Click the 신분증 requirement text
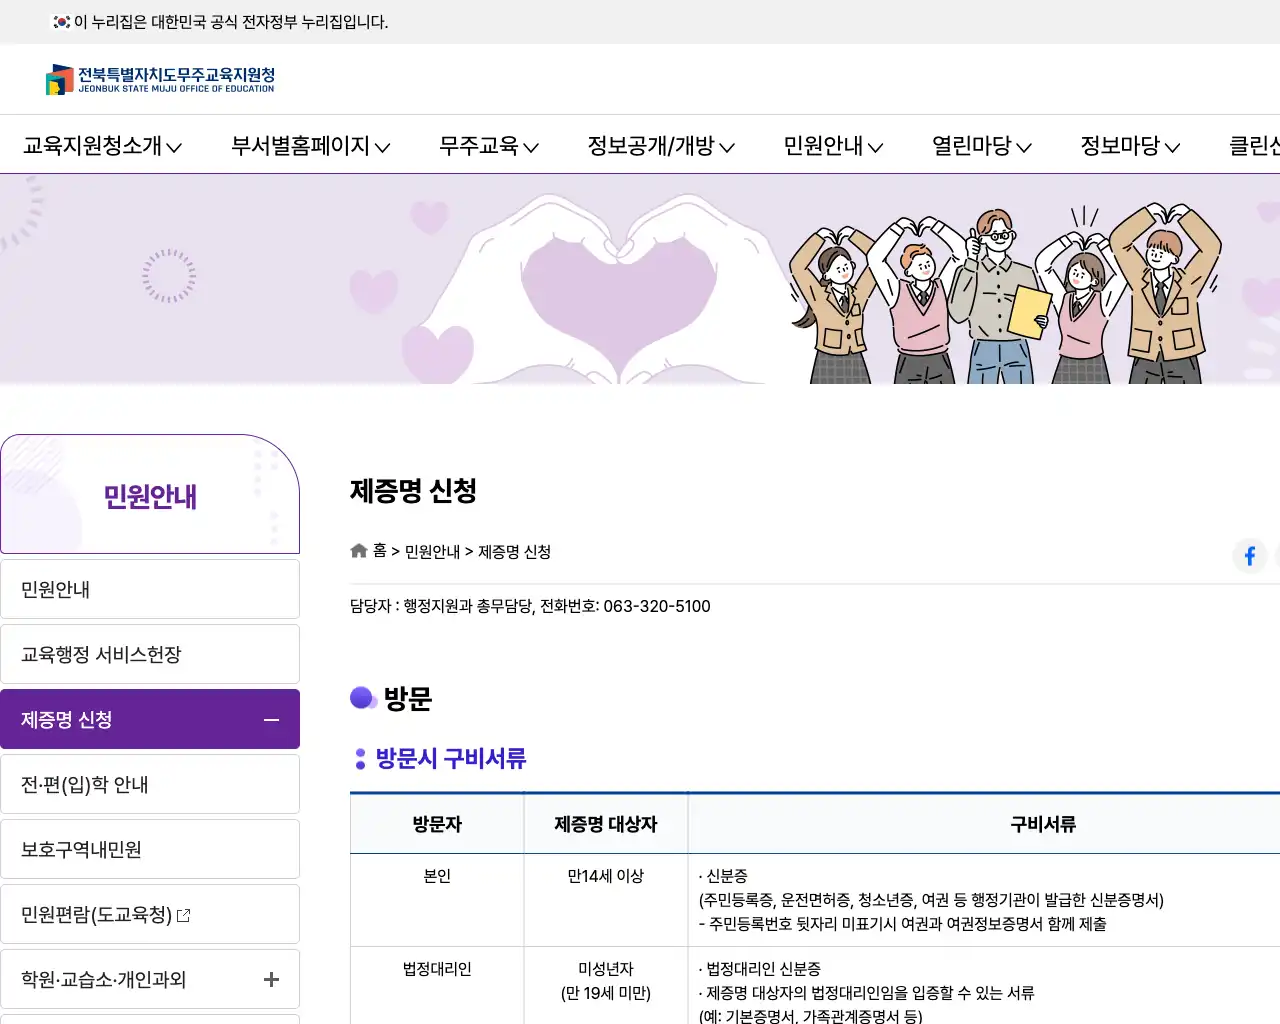1280x1024 pixels. pos(723,876)
